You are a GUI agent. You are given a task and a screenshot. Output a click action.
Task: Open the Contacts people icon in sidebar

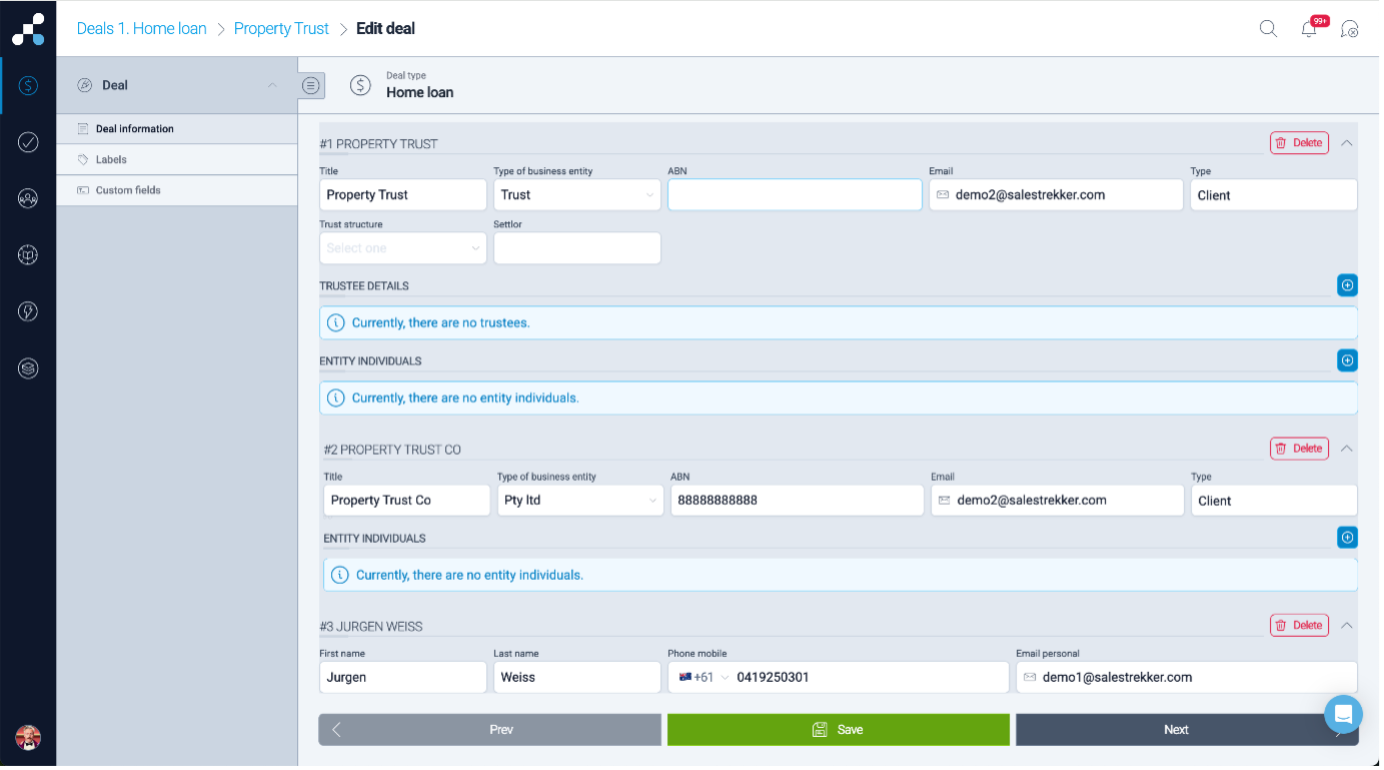[x=28, y=198]
